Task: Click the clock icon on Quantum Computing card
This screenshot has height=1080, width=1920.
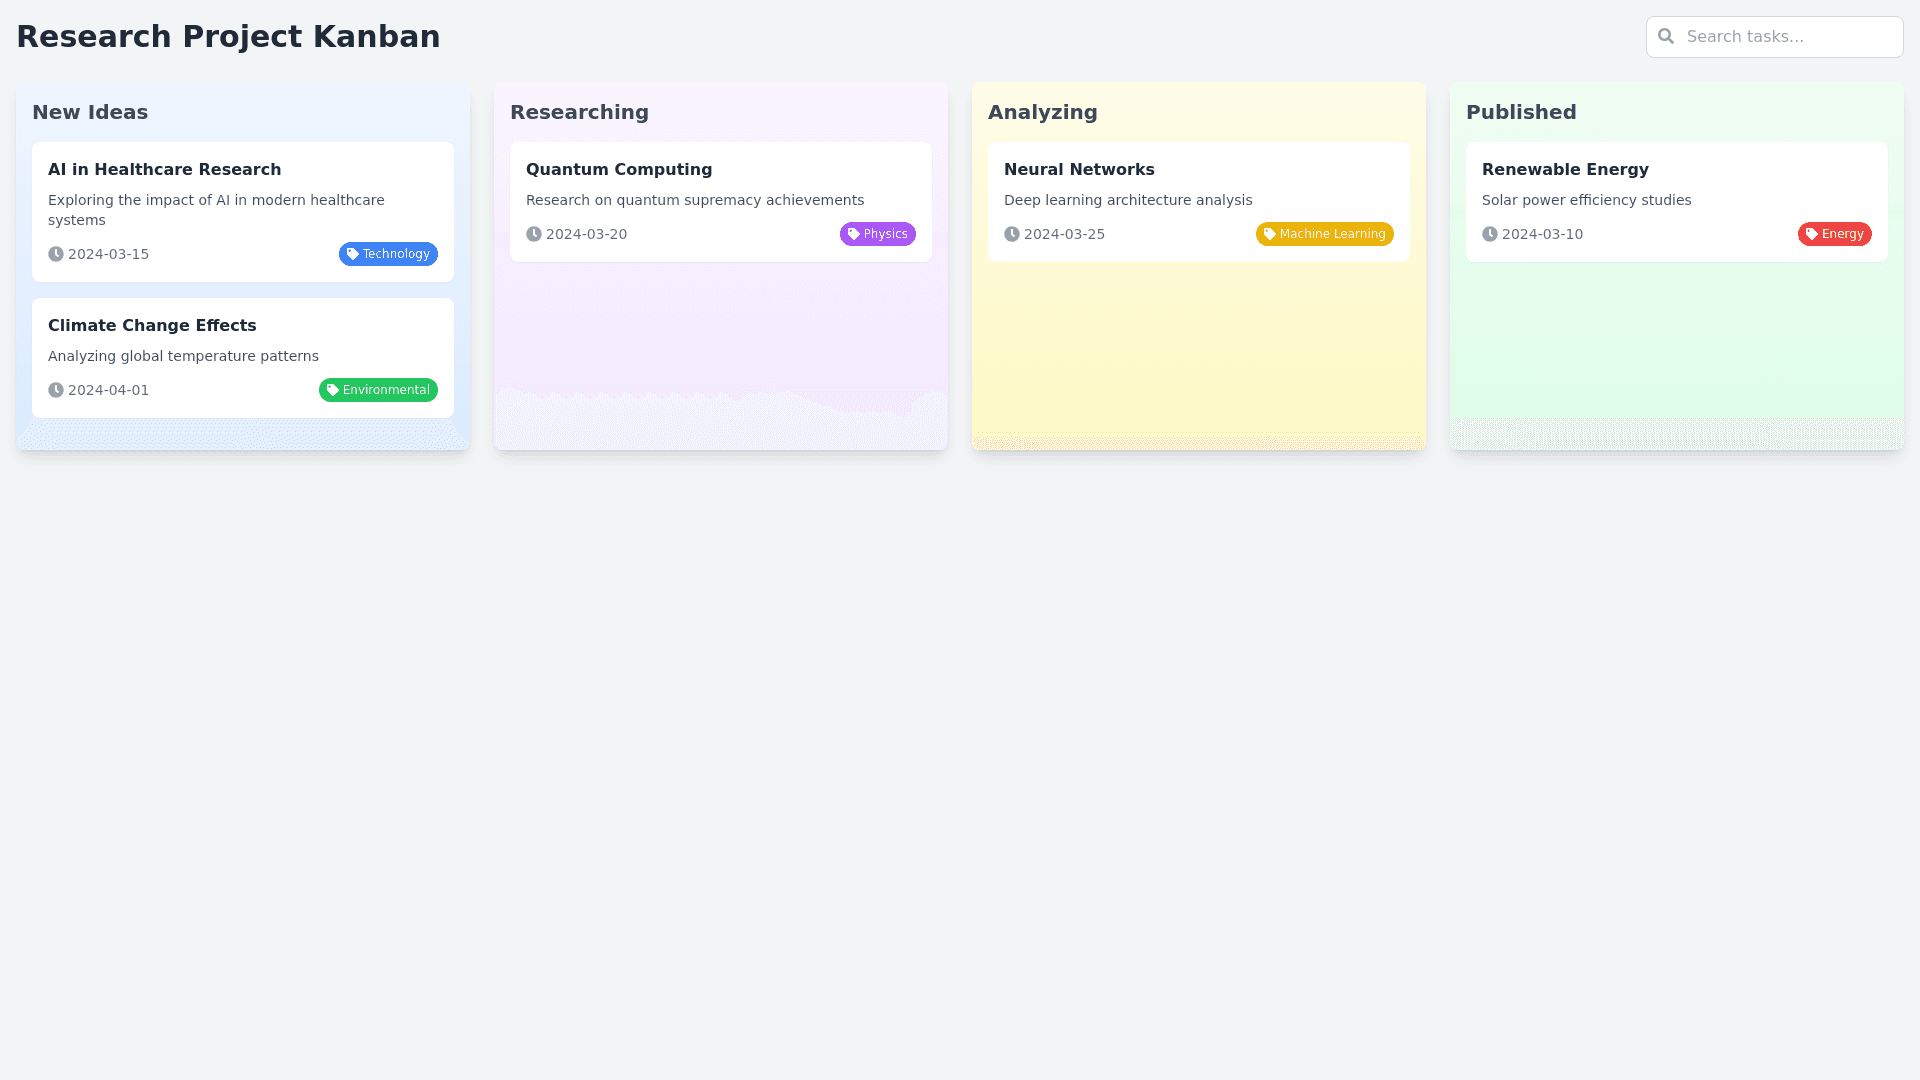Action: (534, 234)
